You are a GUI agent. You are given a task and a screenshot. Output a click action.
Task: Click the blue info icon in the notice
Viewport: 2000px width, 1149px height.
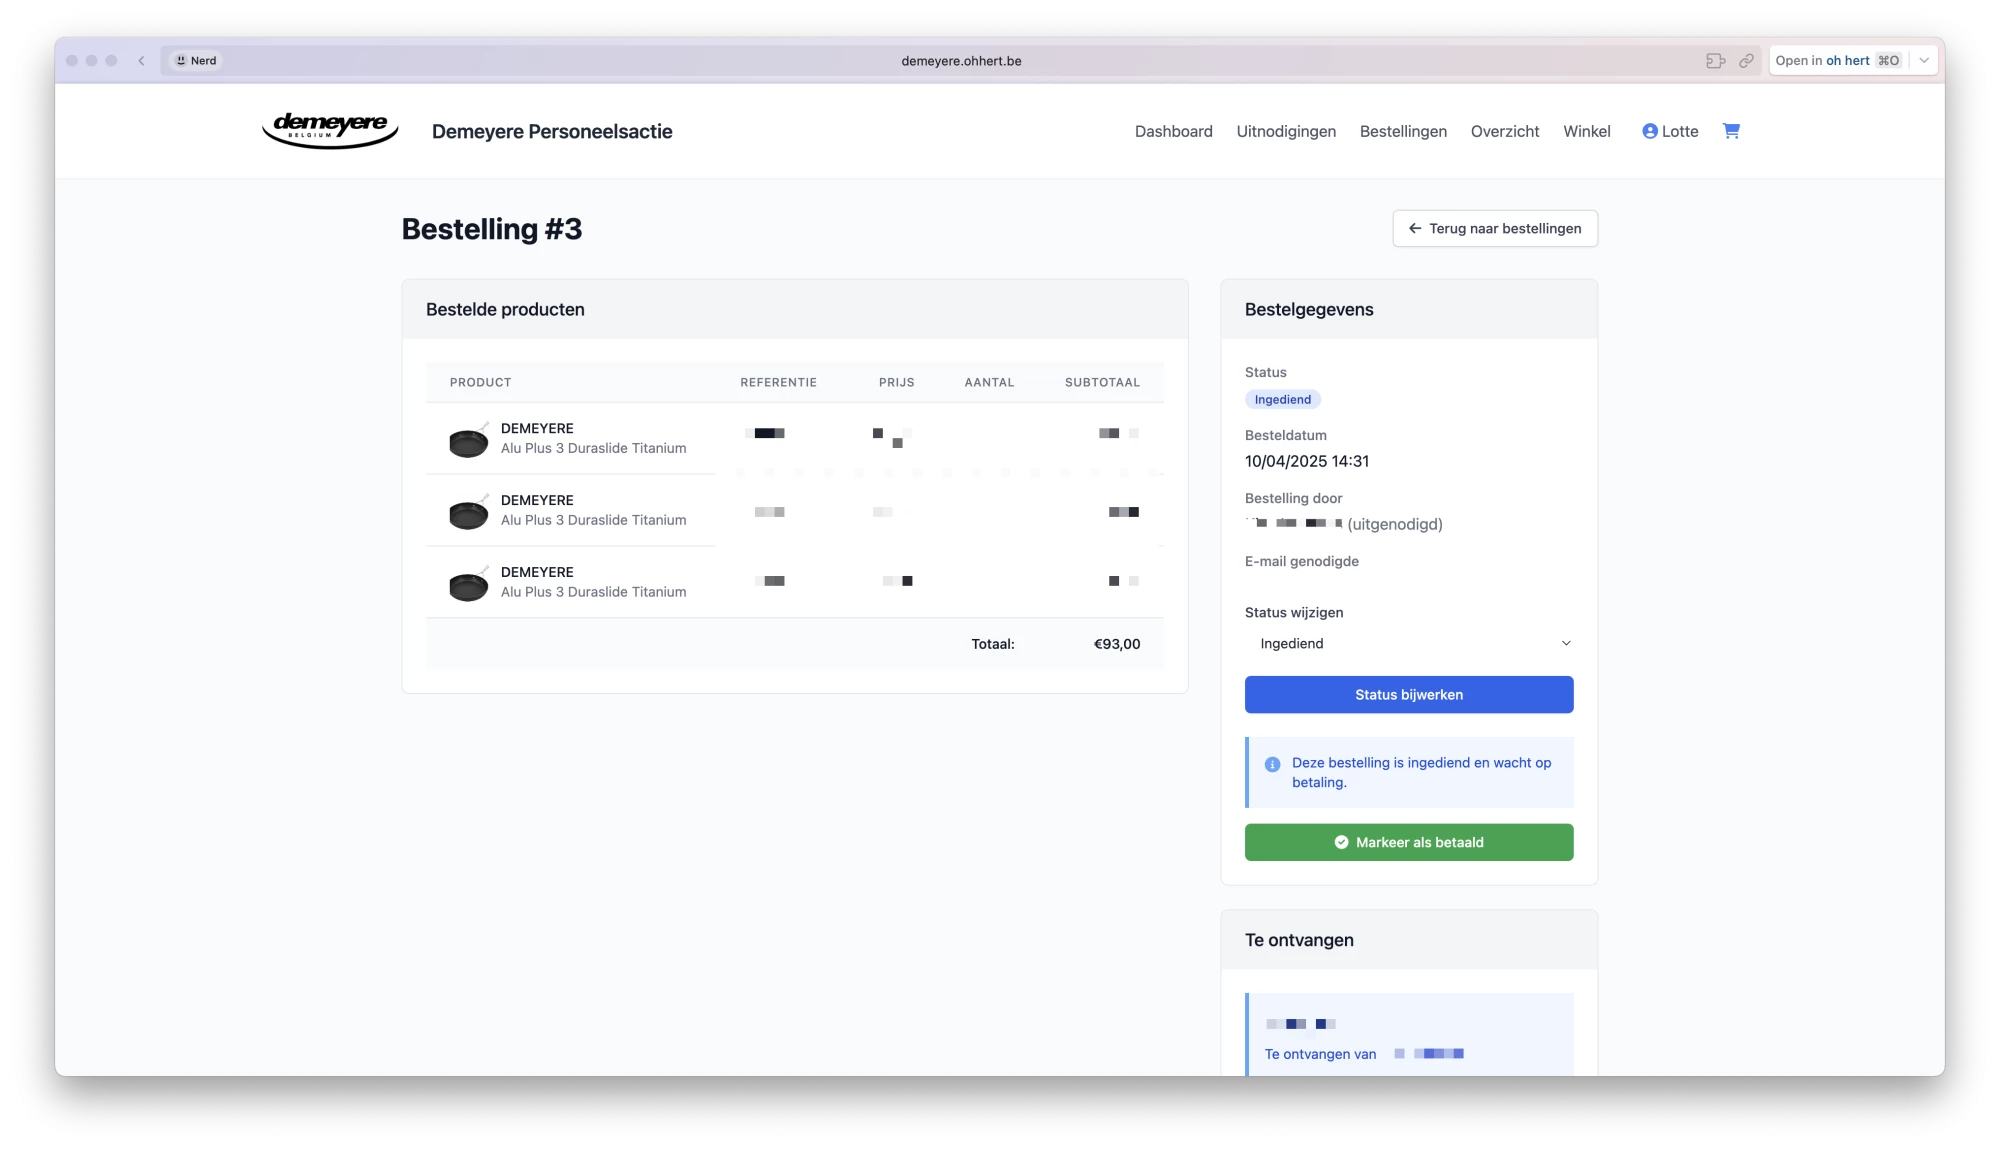click(x=1272, y=764)
